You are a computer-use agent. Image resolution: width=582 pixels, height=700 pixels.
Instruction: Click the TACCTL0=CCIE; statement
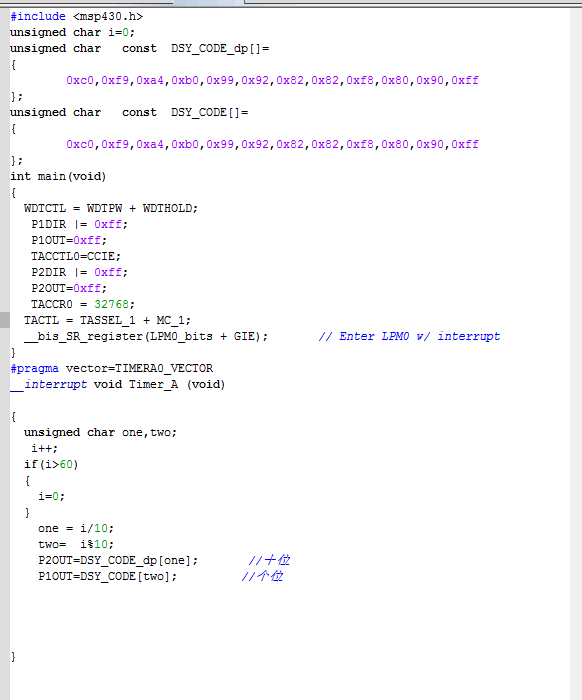[76, 256]
